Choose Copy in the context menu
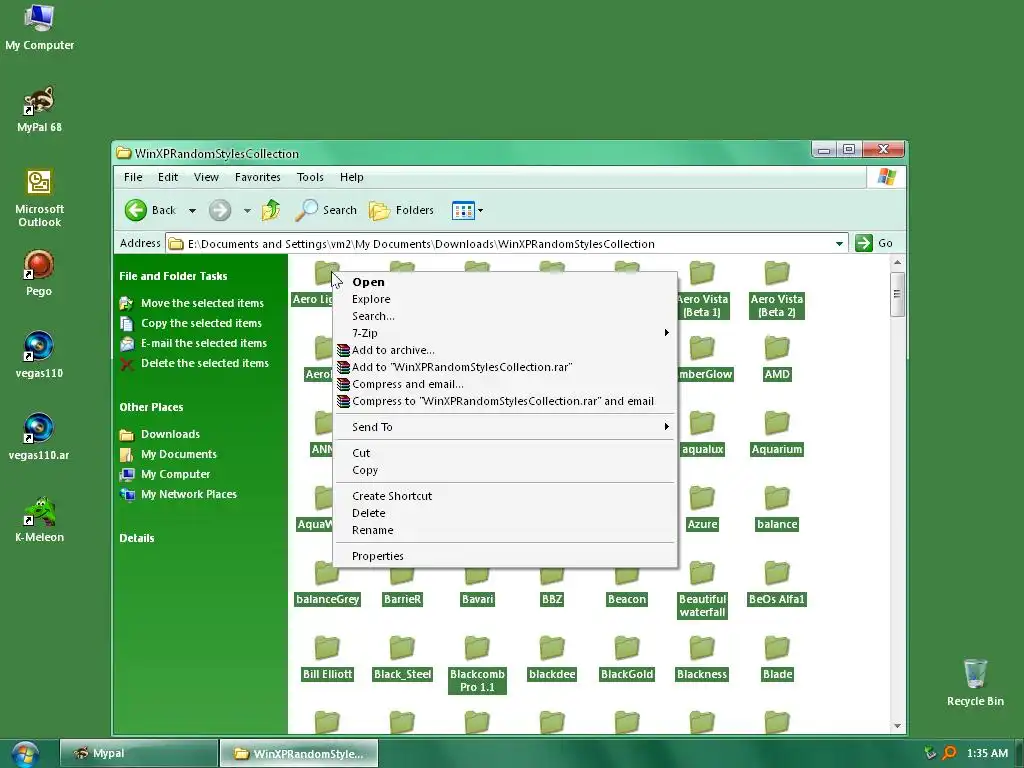1024x768 pixels. coord(505,470)
